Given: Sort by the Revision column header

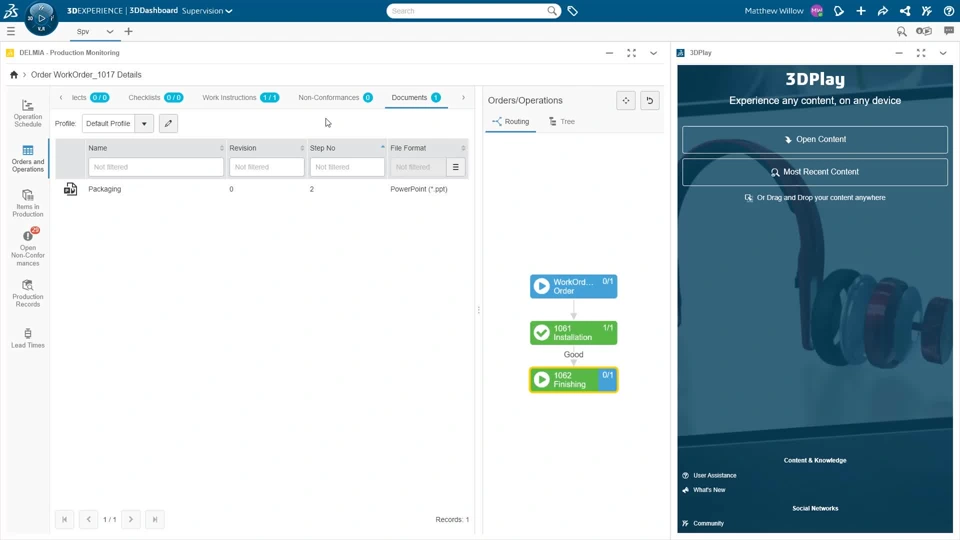Looking at the screenshot, I should point(266,148).
